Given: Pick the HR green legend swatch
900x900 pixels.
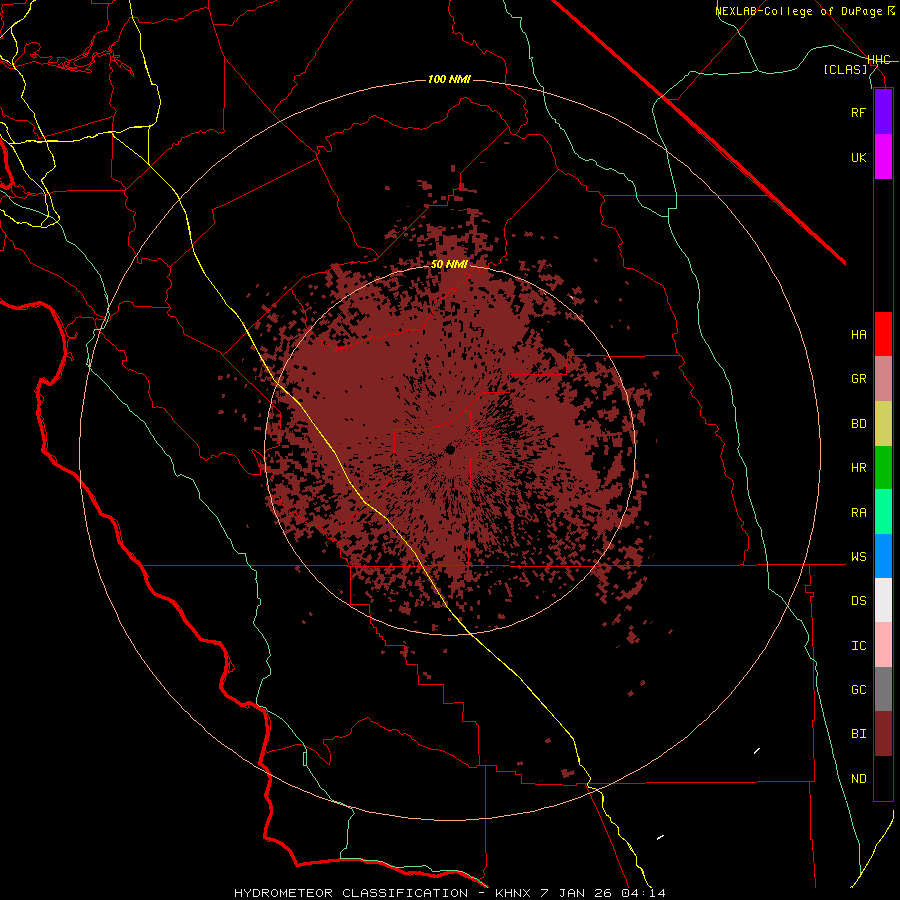Looking at the screenshot, I should [x=883, y=468].
